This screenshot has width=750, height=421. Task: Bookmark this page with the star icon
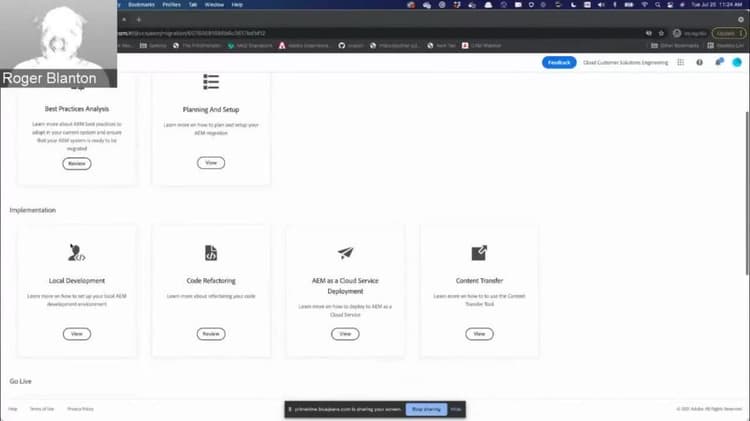click(x=661, y=33)
